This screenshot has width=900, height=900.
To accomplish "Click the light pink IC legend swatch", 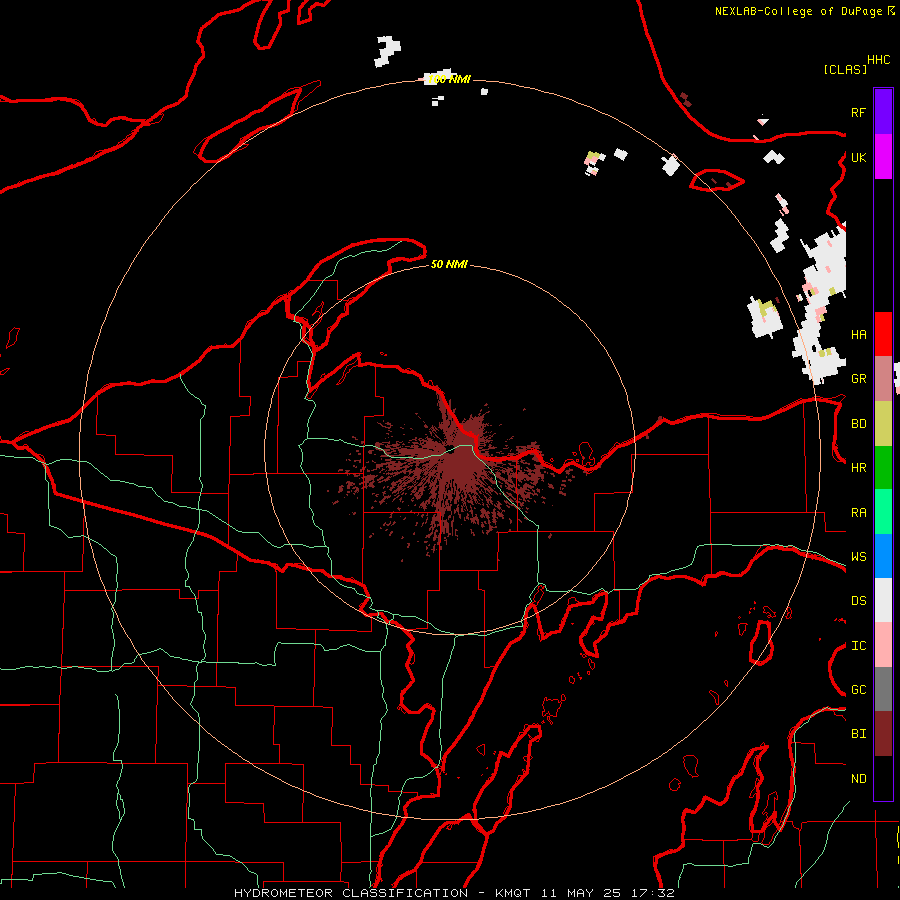I will pyautogui.click(x=883, y=645).
